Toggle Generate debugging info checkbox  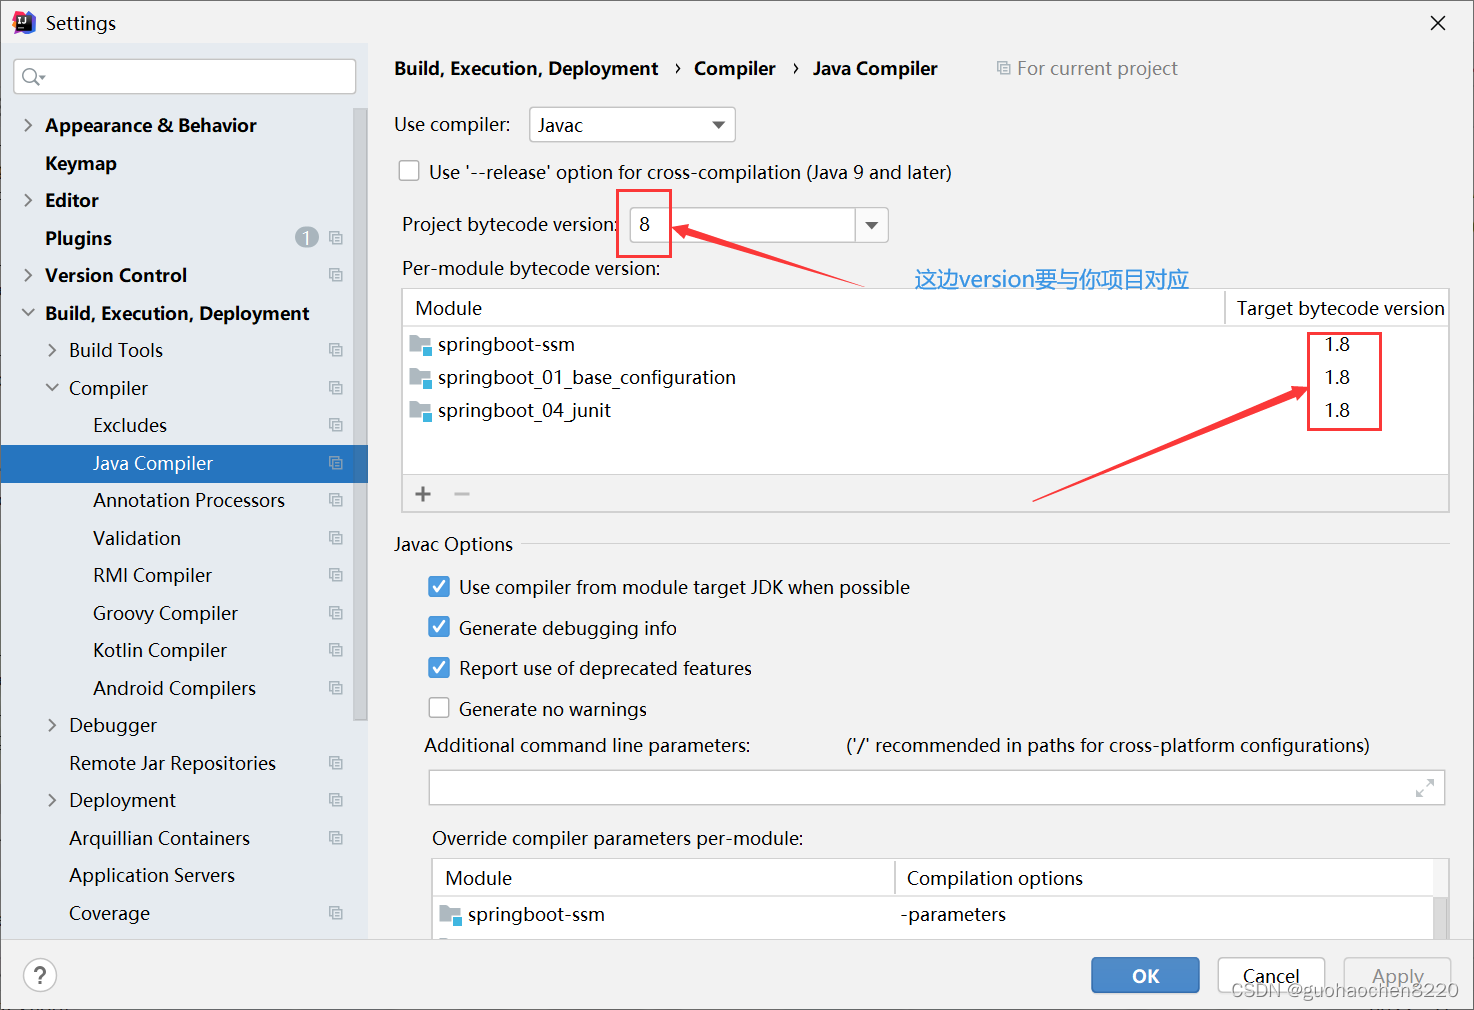point(439,627)
